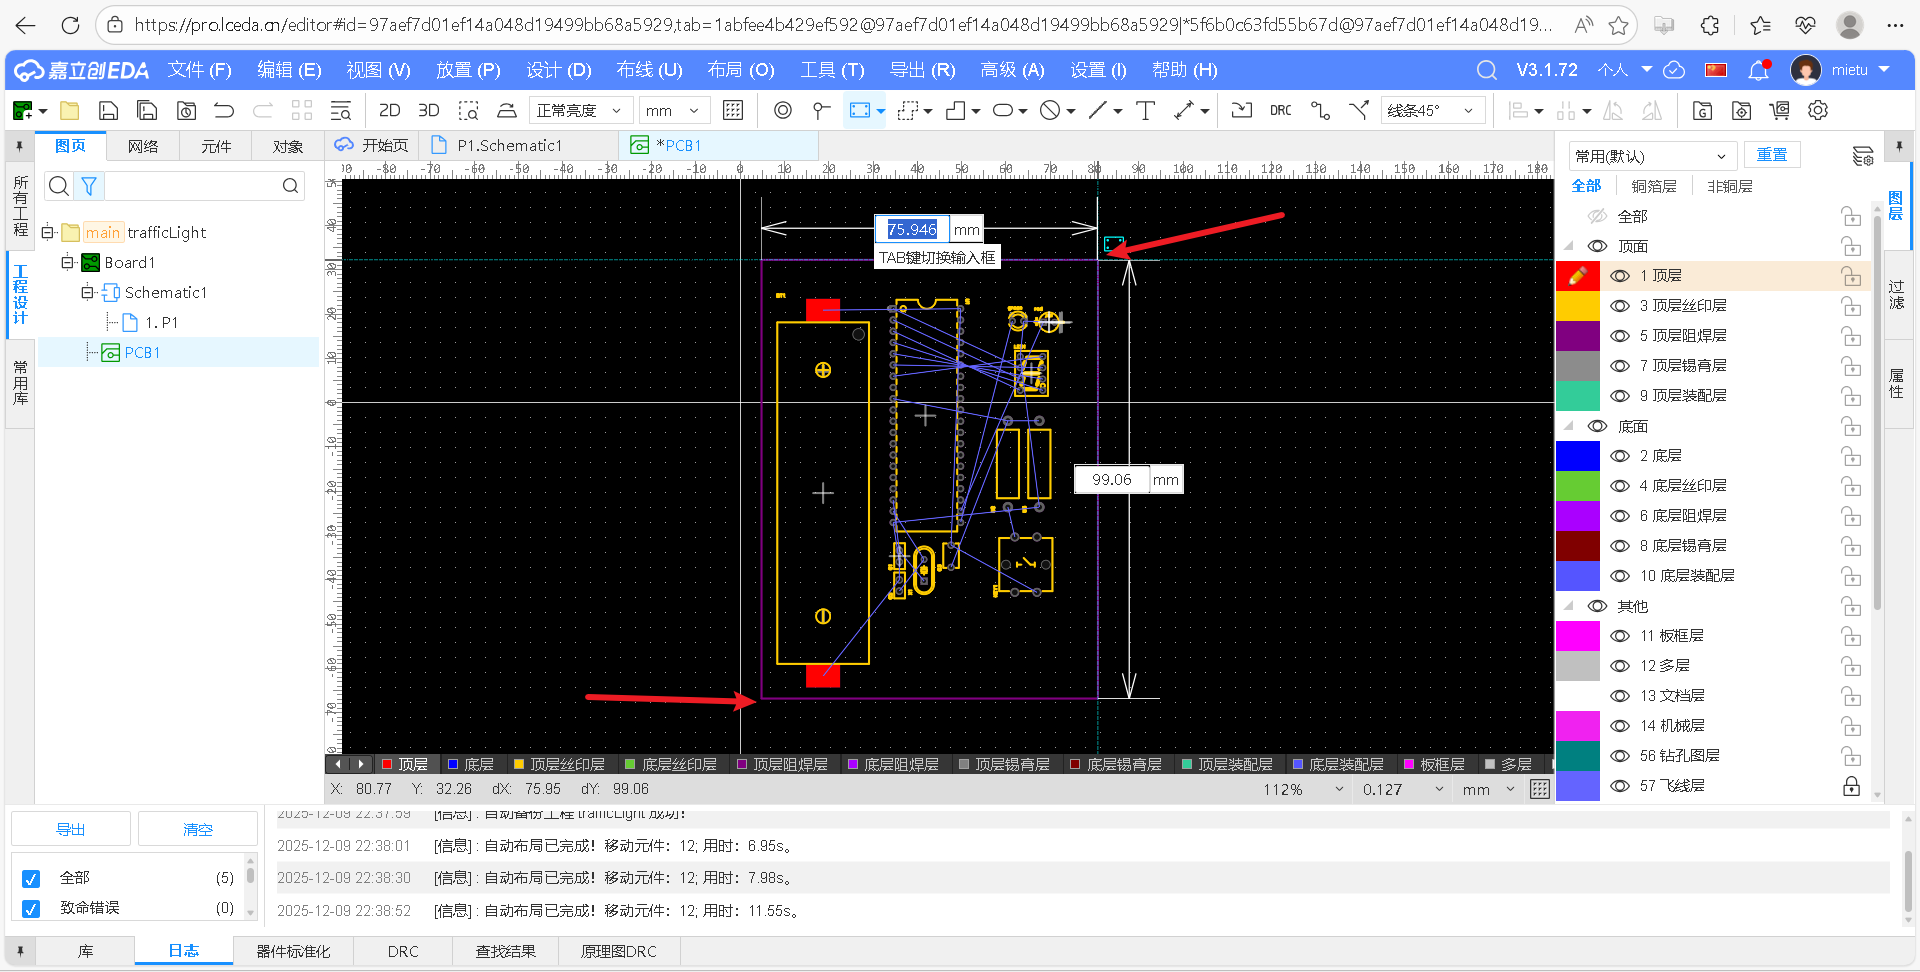Switch to 2D preview
This screenshot has height=972, width=1920.
coord(390,111)
